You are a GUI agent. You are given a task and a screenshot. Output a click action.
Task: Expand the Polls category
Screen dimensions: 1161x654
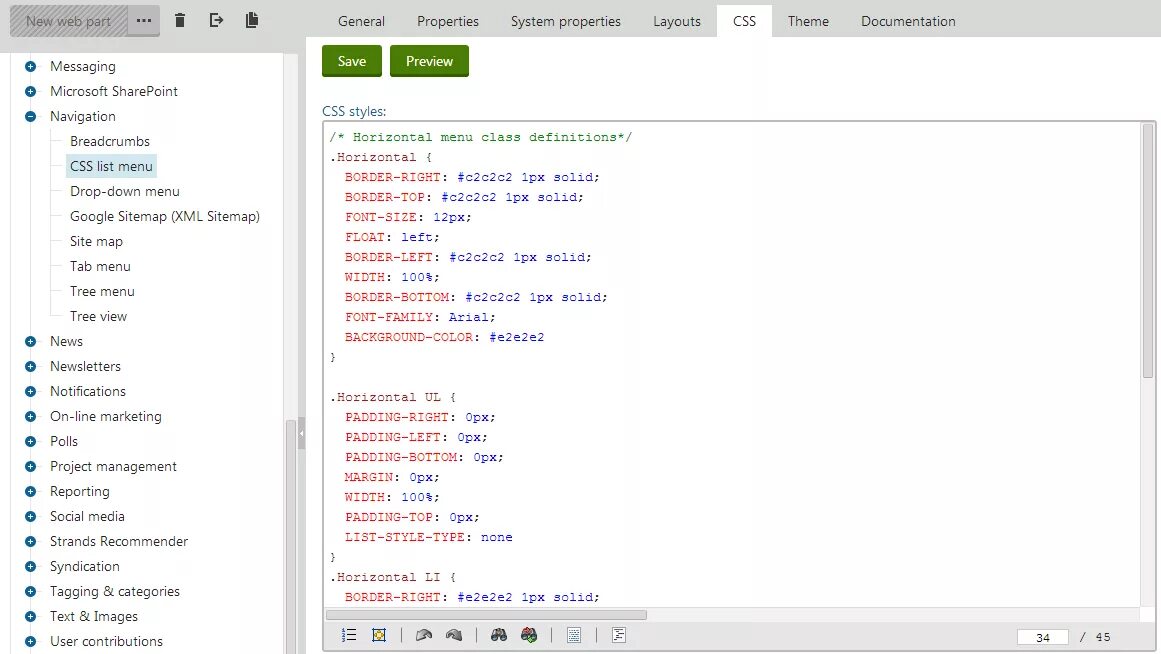30,441
